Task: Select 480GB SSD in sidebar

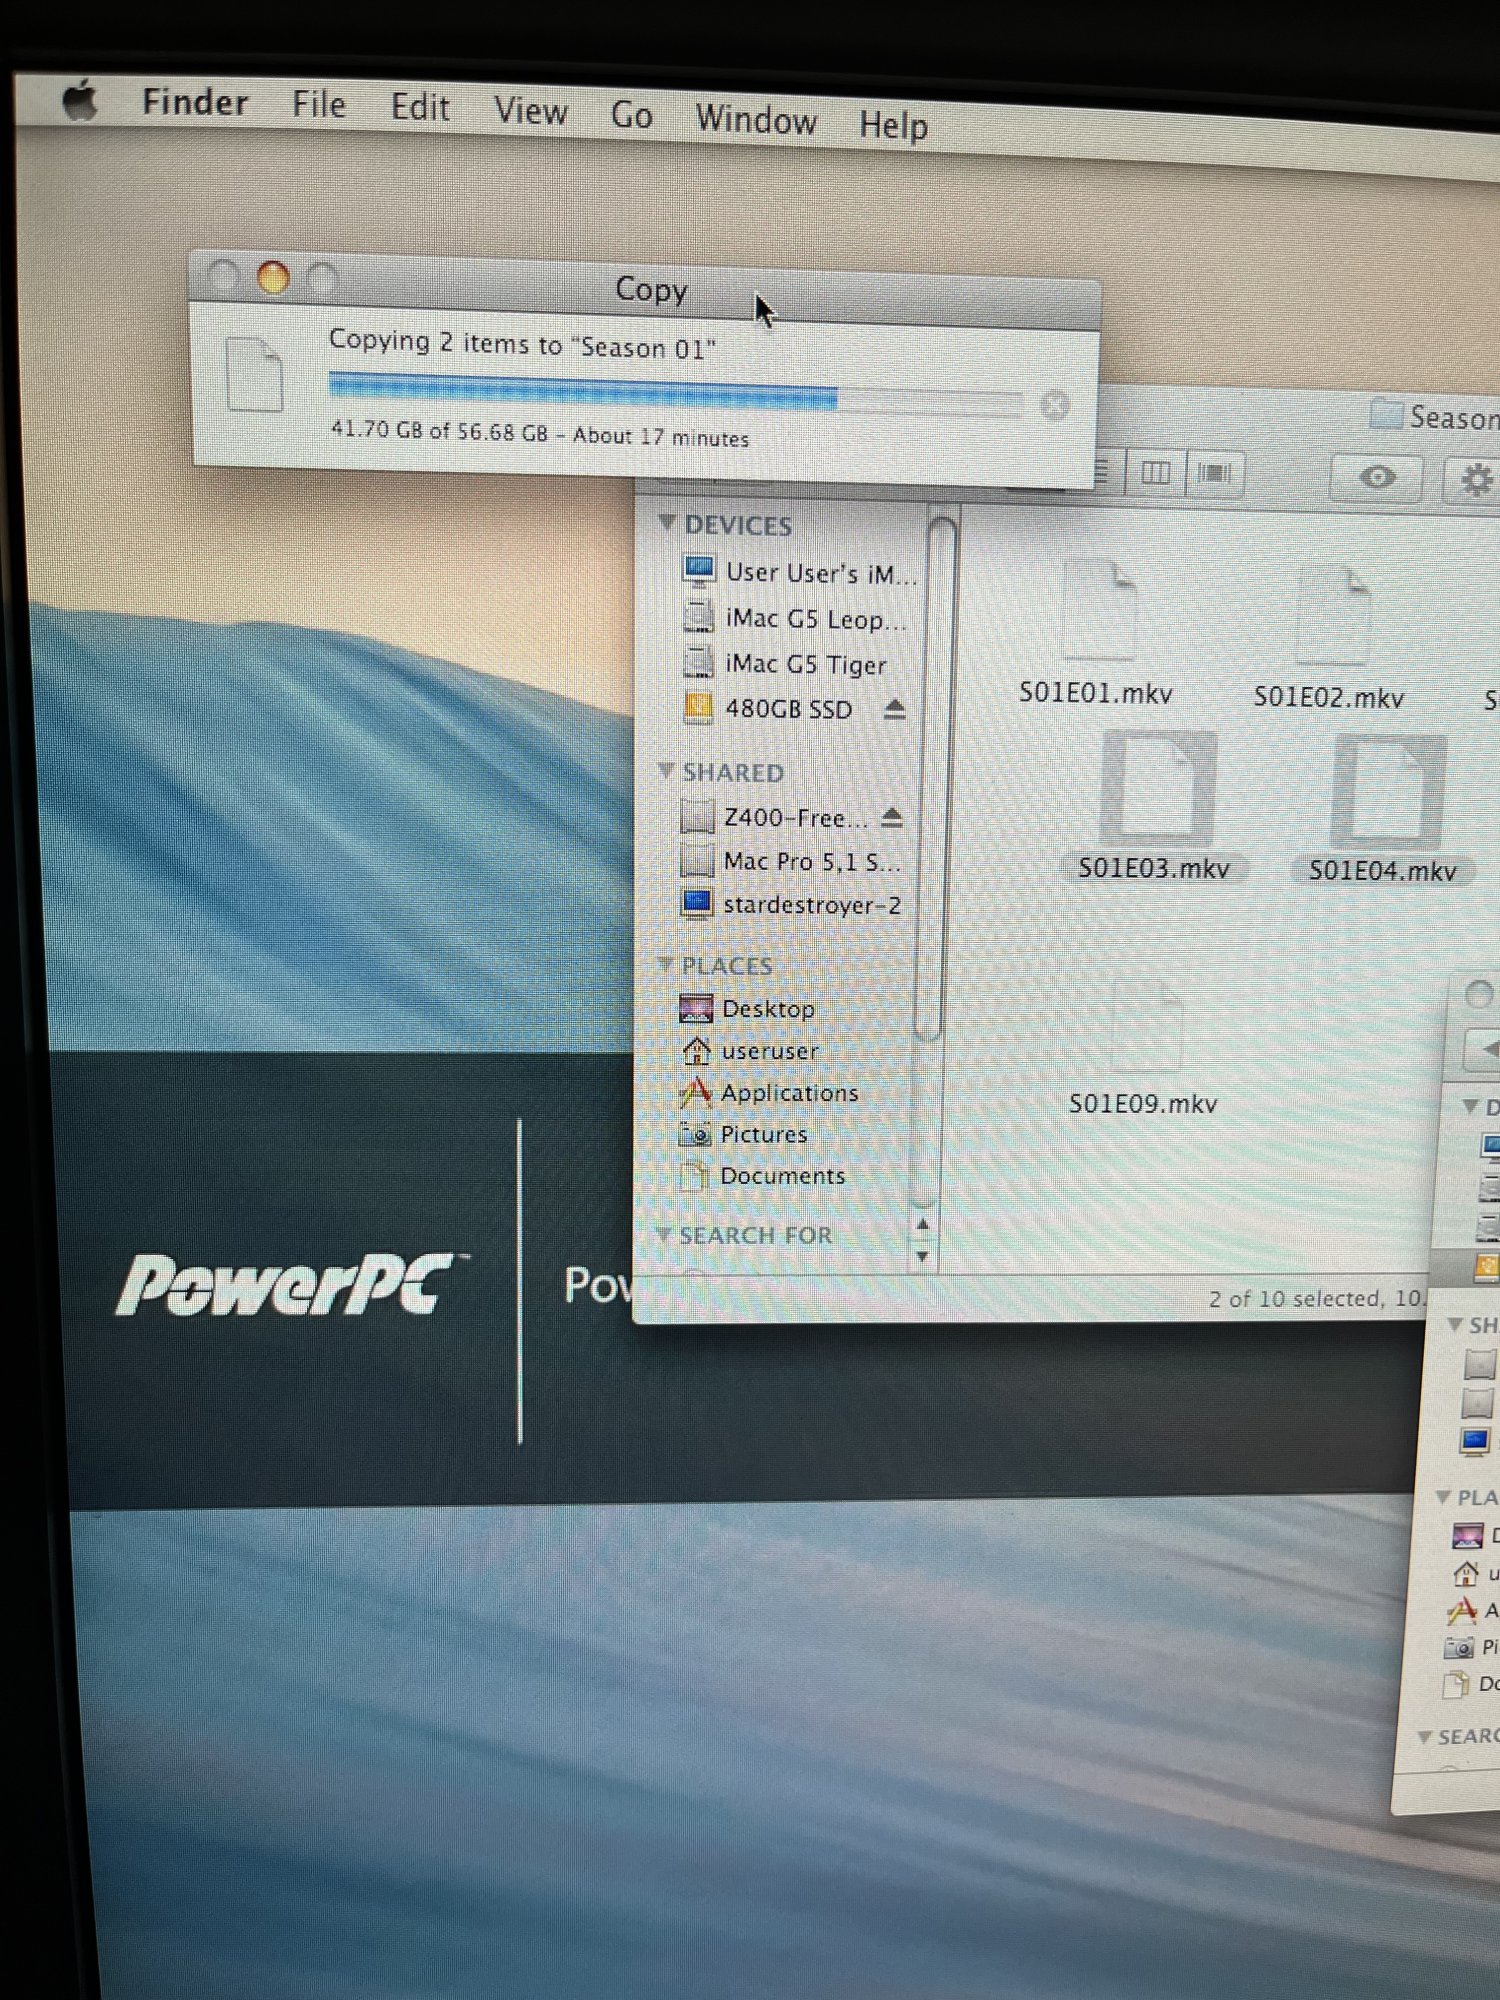Action: coord(768,709)
